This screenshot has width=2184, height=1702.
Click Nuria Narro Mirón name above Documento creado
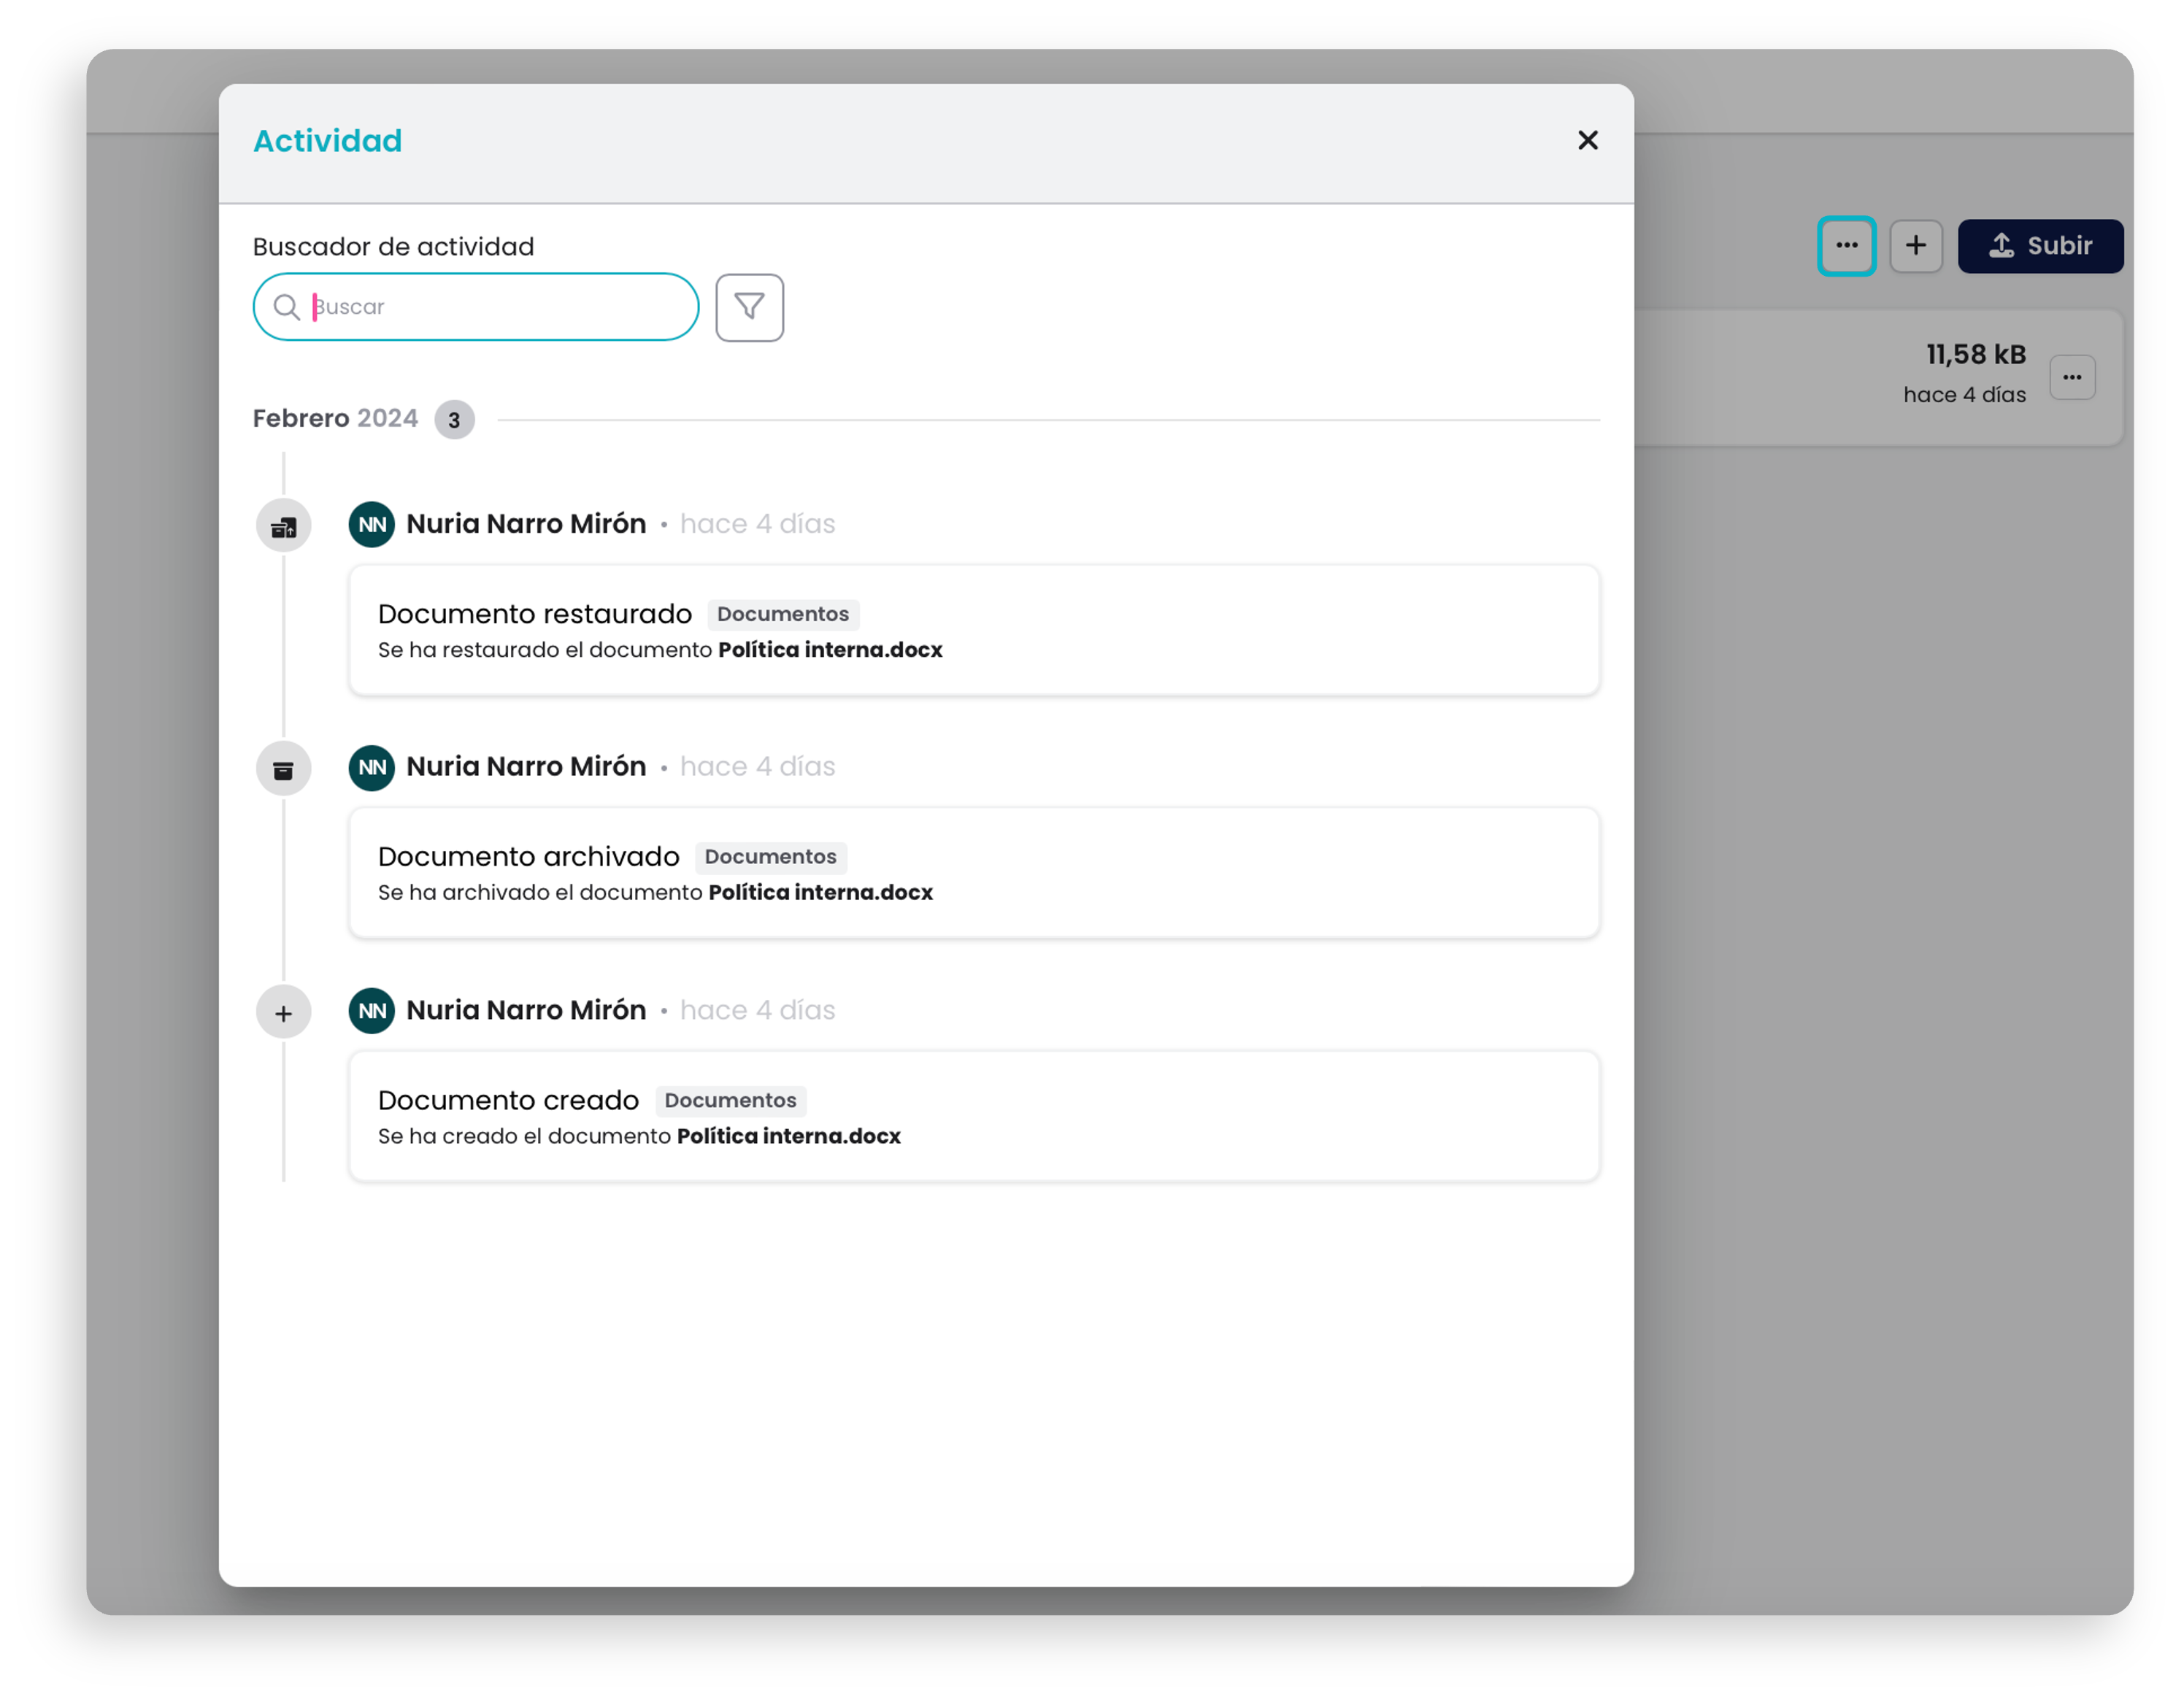[526, 1010]
